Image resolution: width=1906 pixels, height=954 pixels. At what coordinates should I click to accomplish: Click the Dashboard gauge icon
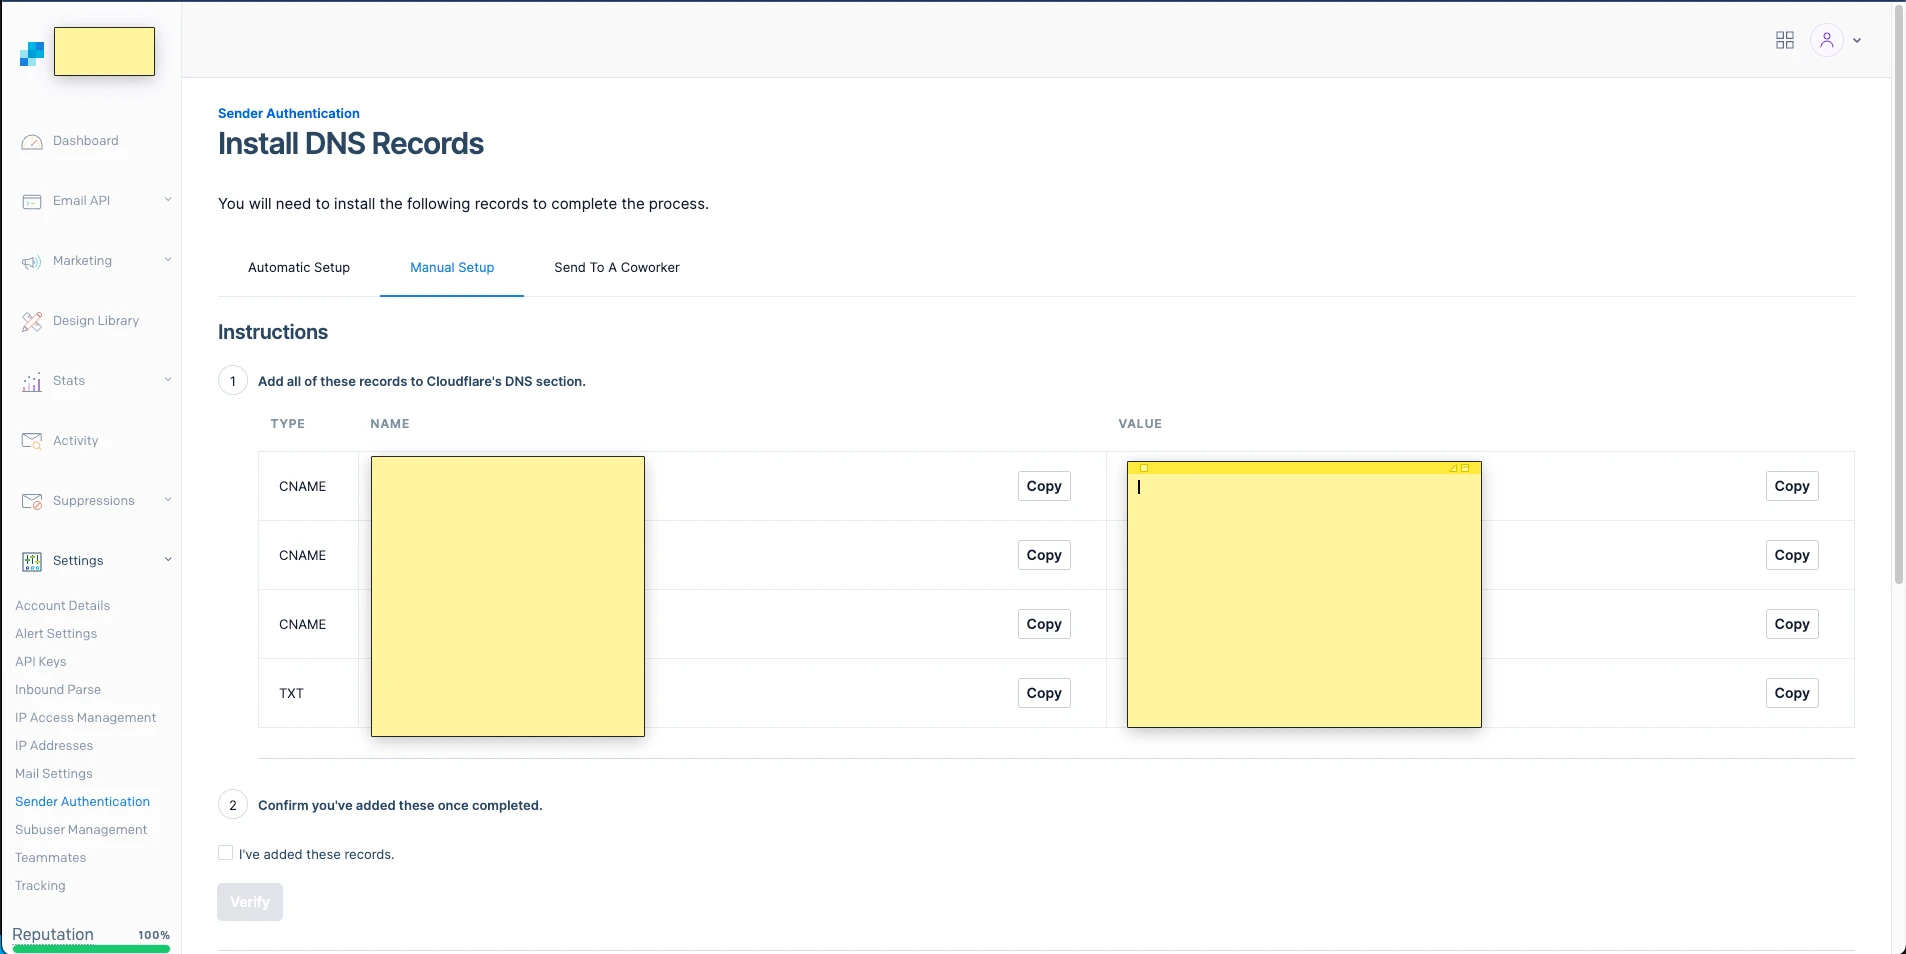coord(32,142)
